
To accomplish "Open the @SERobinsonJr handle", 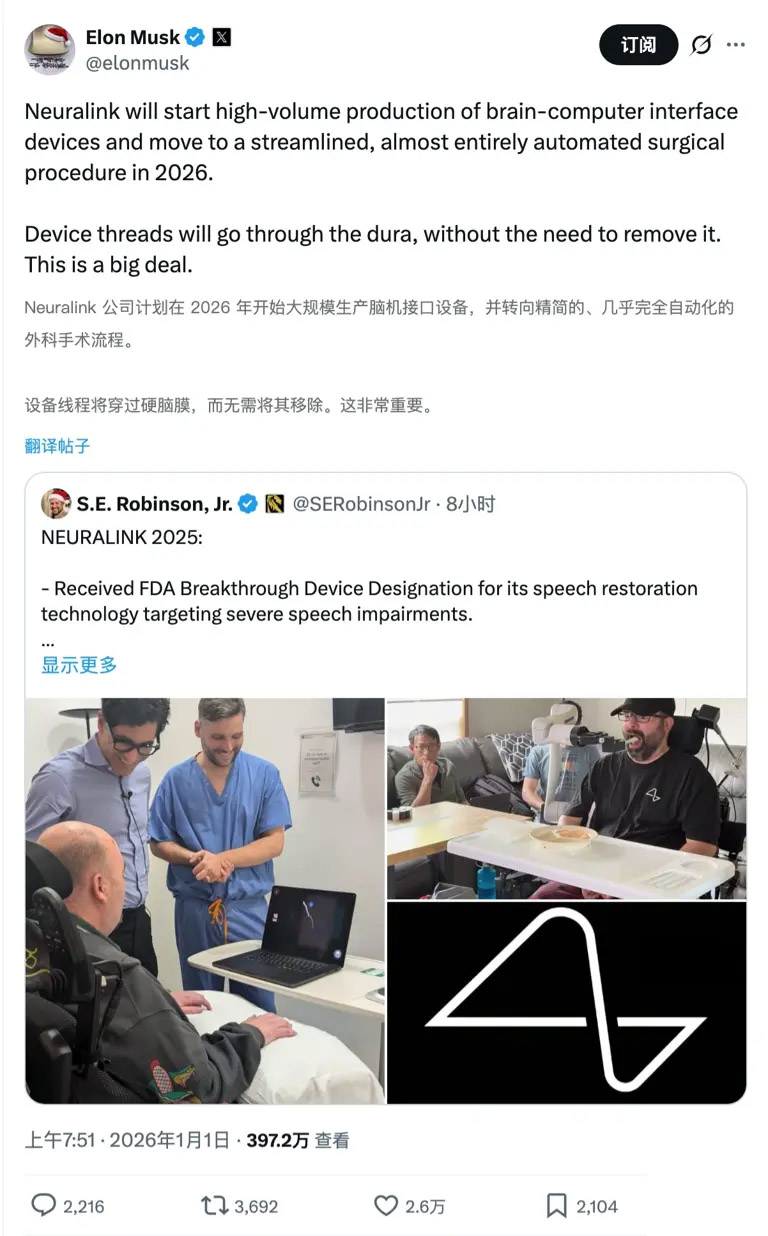I will click(x=361, y=504).
